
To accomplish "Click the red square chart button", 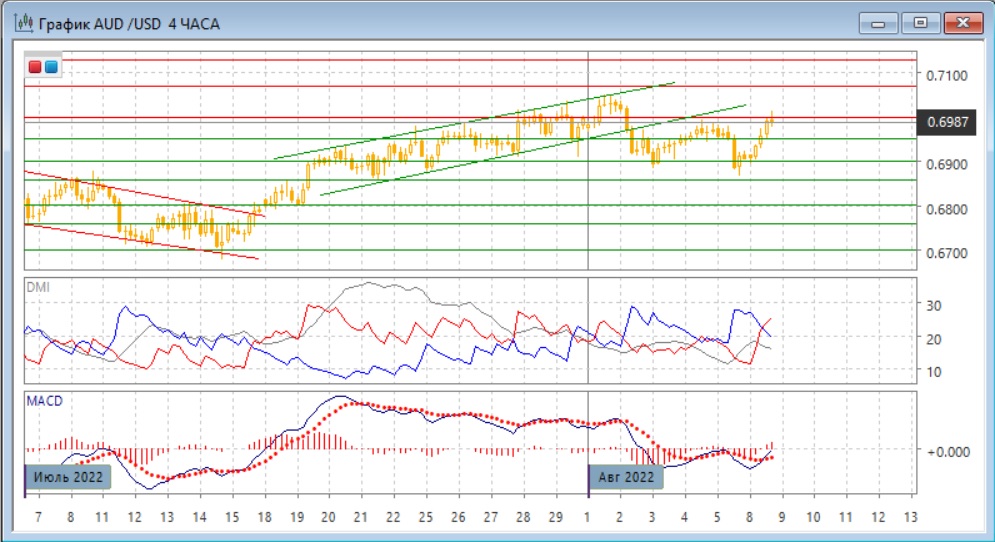I will 36,67.
